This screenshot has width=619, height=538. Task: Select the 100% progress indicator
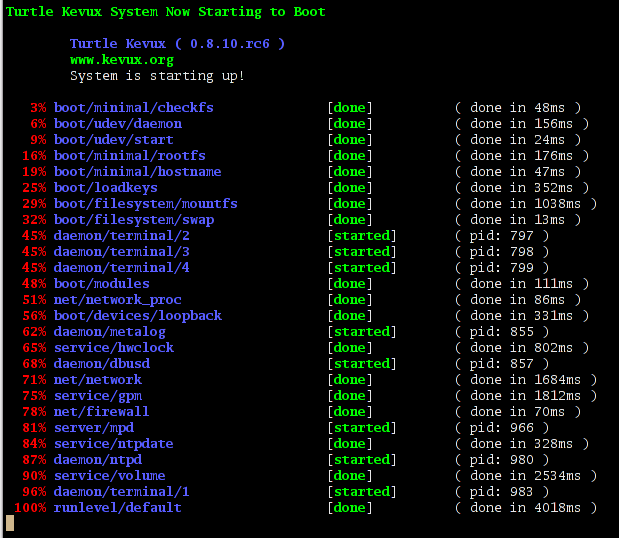(x=30, y=508)
